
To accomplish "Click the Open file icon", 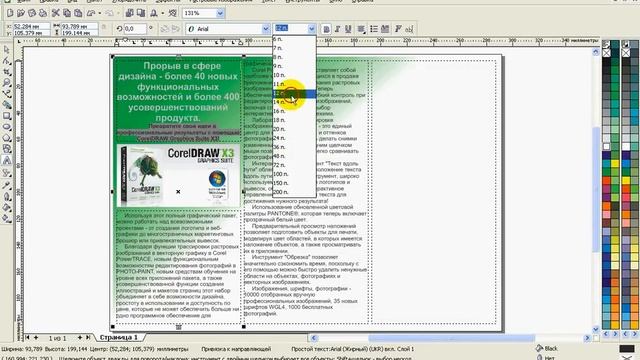I will coord(21,13).
